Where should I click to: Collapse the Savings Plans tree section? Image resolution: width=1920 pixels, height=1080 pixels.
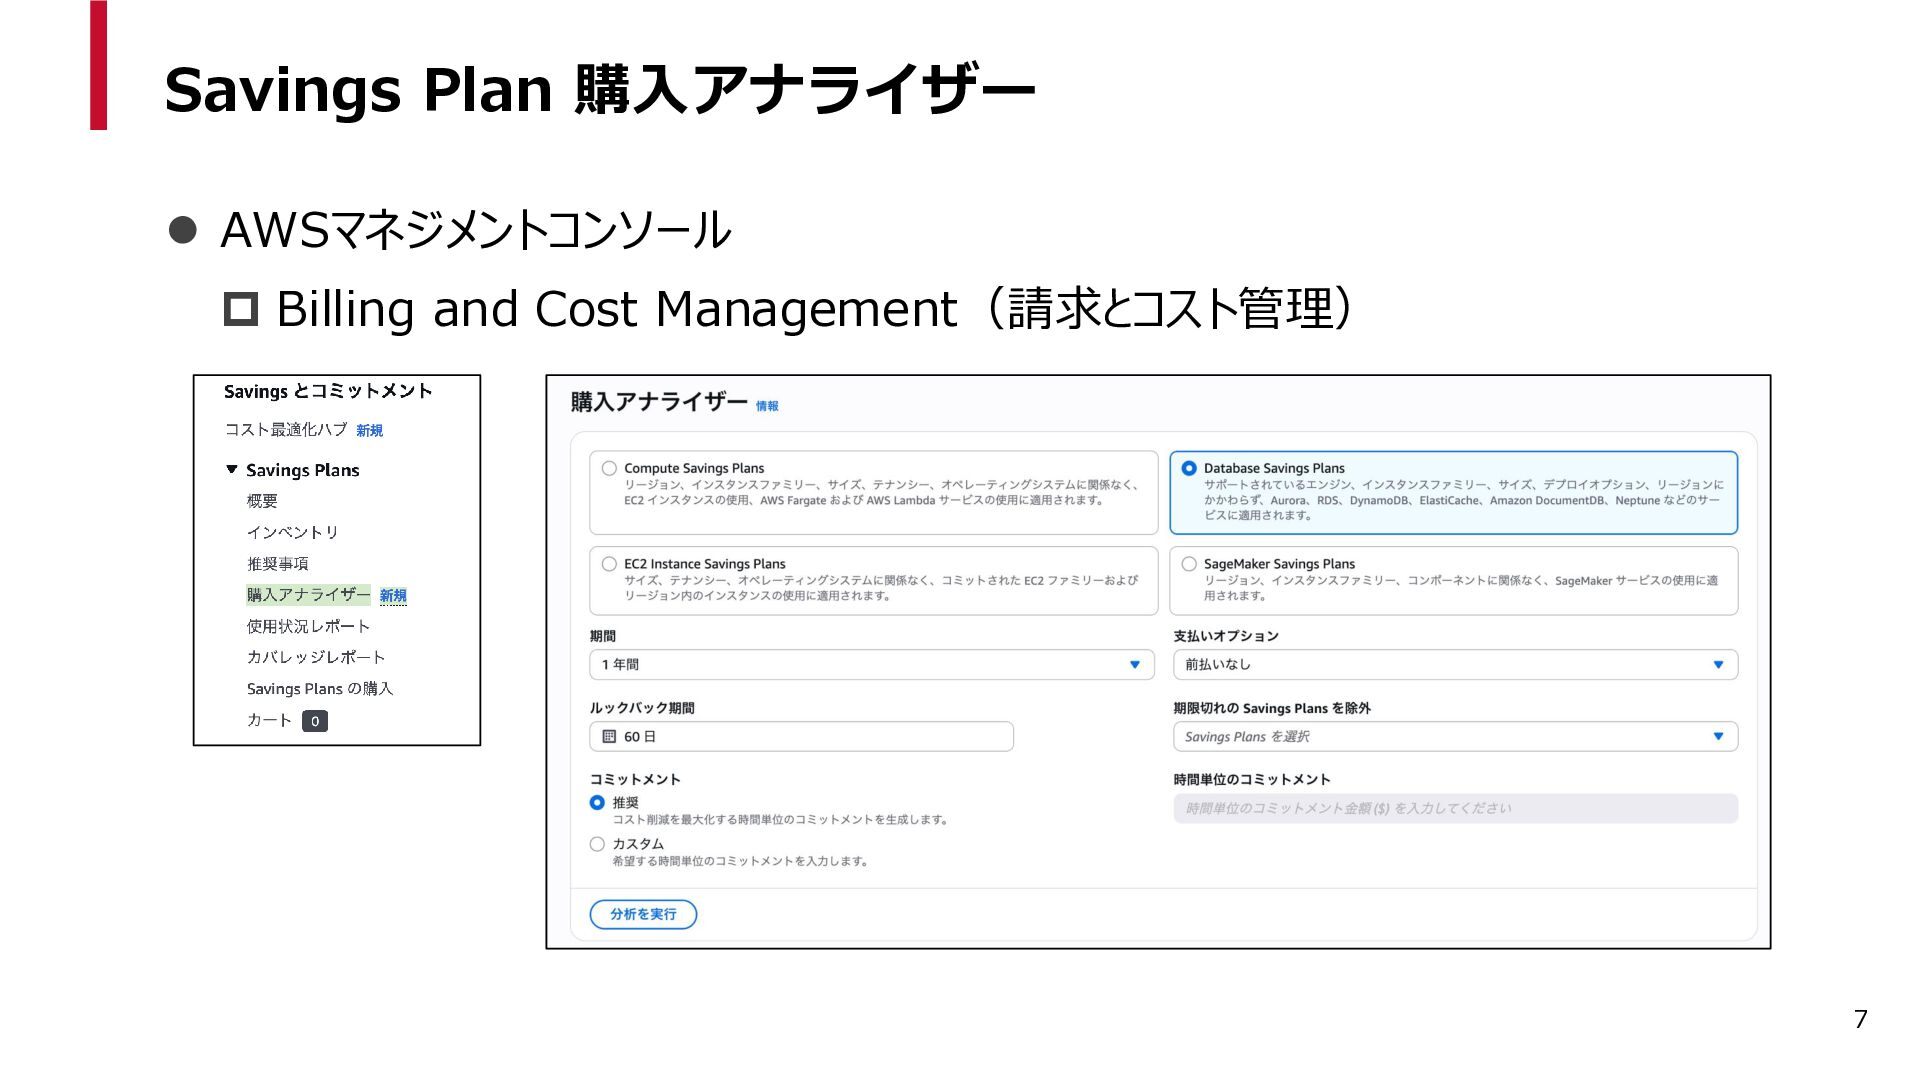[232, 469]
